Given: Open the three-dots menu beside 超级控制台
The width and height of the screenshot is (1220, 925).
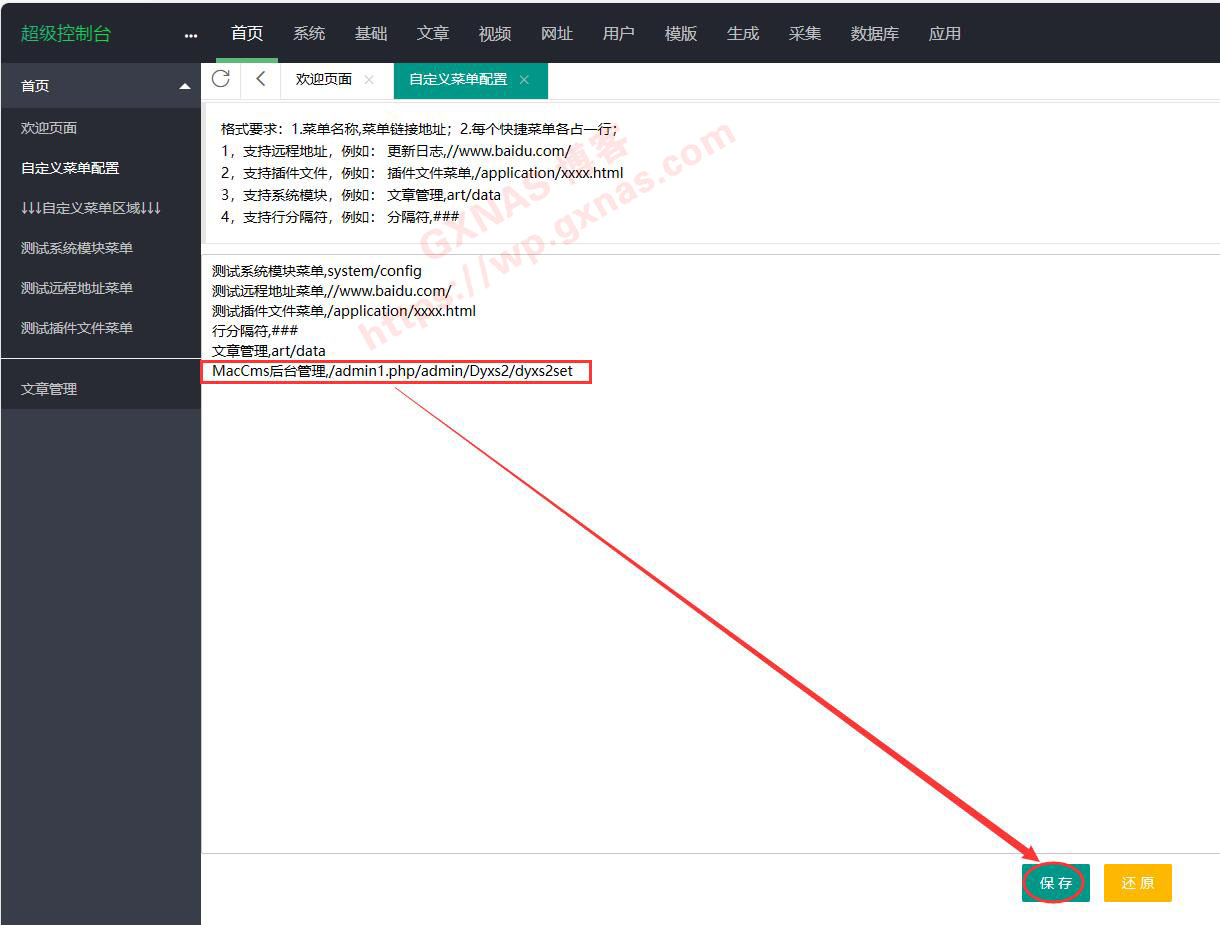Looking at the screenshot, I should [191, 35].
